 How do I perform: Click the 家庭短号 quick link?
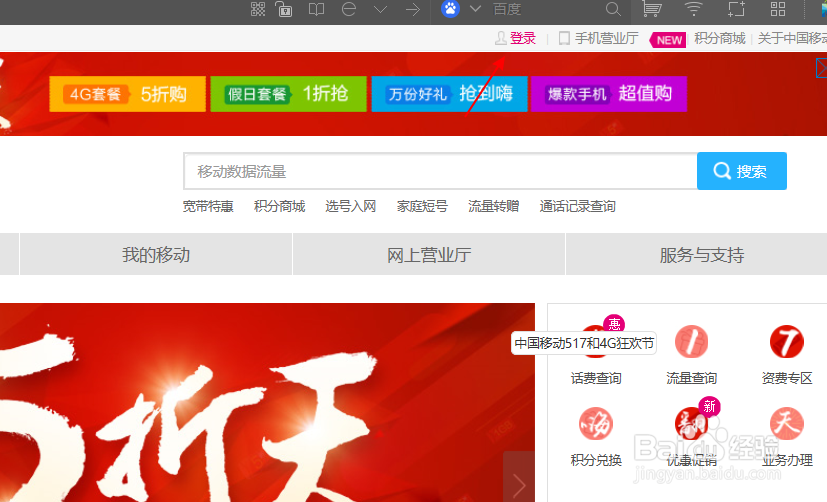tap(422, 206)
